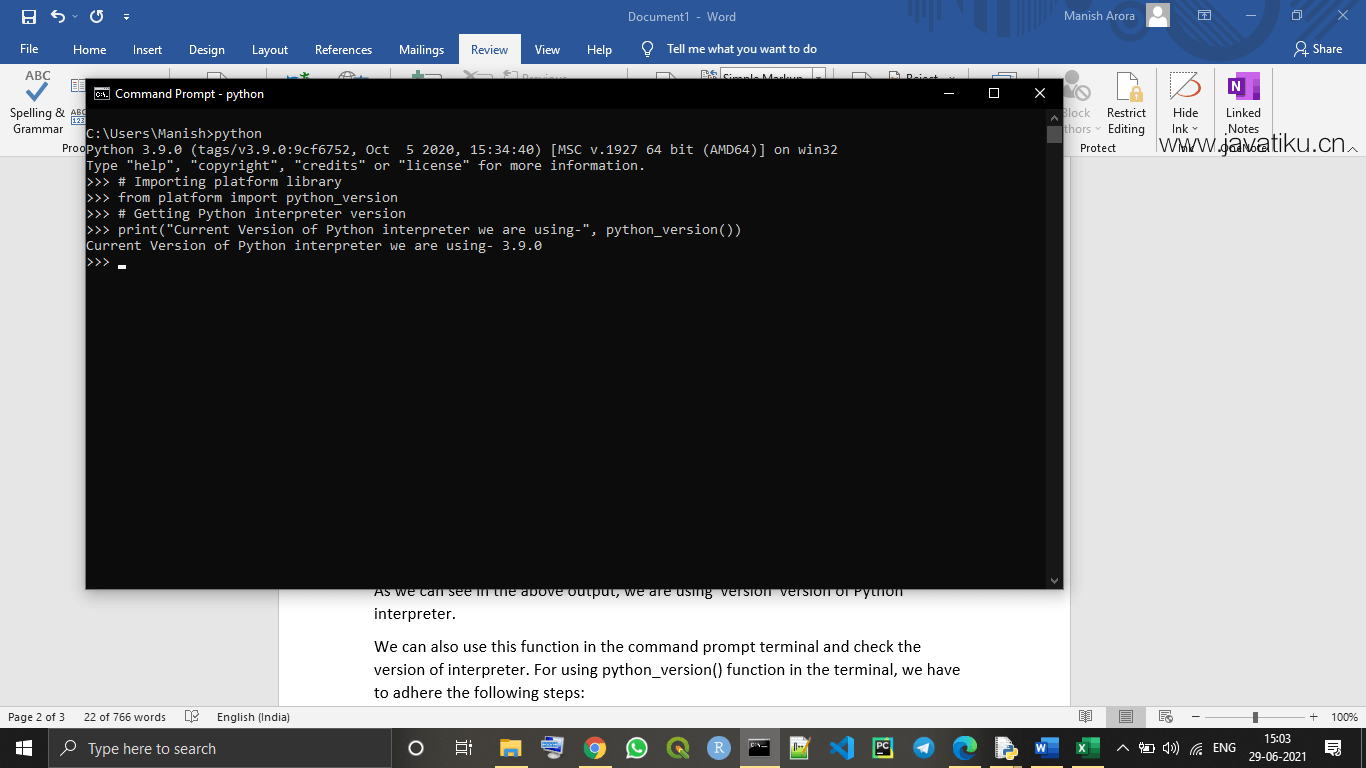This screenshot has height=768, width=1366.
Task: Show hidden system tray icons chevron
Action: tap(1122, 748)
